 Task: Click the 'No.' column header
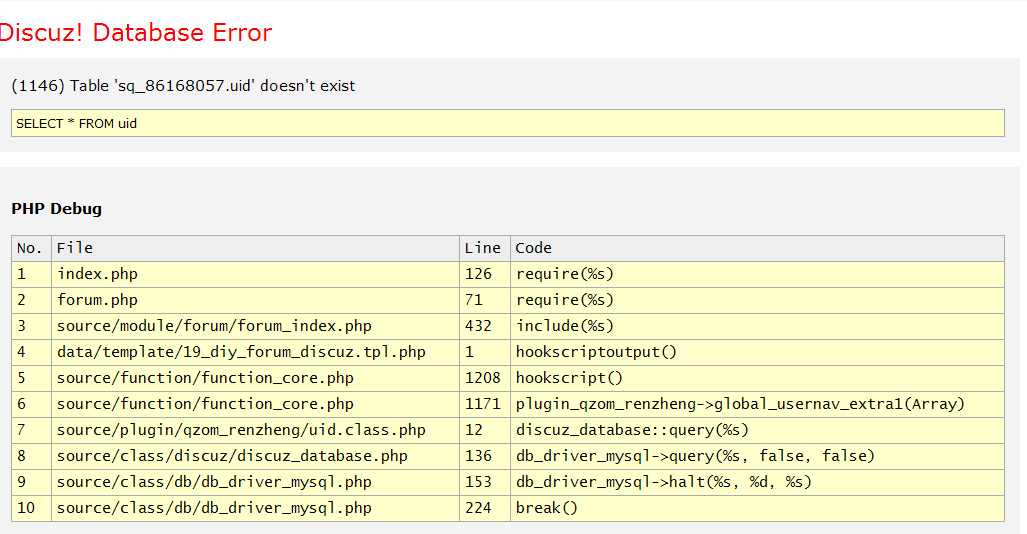(31, 248)
